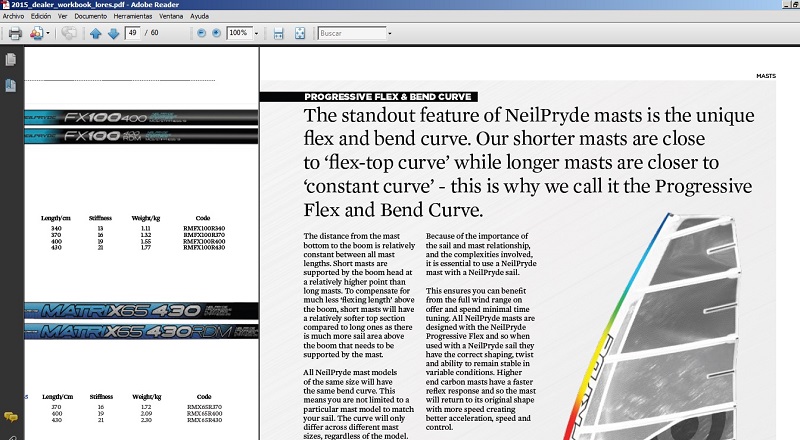Screen dimensions: 800x440
Task: Open the Ver menu
Action: pyautogui.click(x=62, y=16)
